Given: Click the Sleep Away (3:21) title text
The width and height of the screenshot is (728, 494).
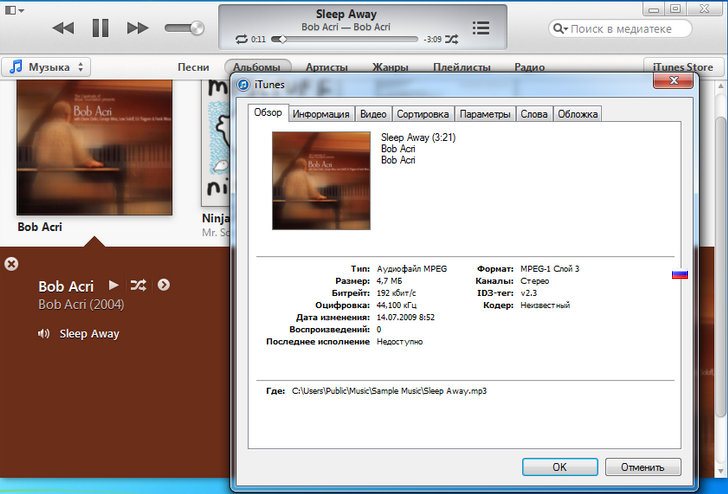Looking at the screenshot, I should coord(418,137).
